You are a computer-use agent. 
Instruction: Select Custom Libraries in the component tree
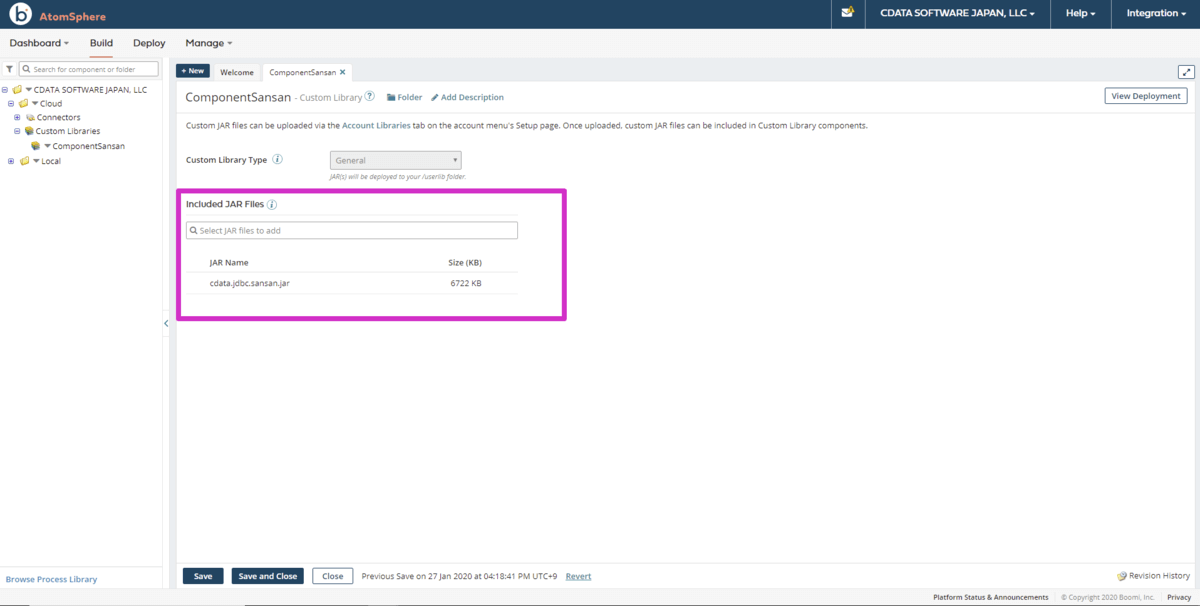click(x=68, y=131)
